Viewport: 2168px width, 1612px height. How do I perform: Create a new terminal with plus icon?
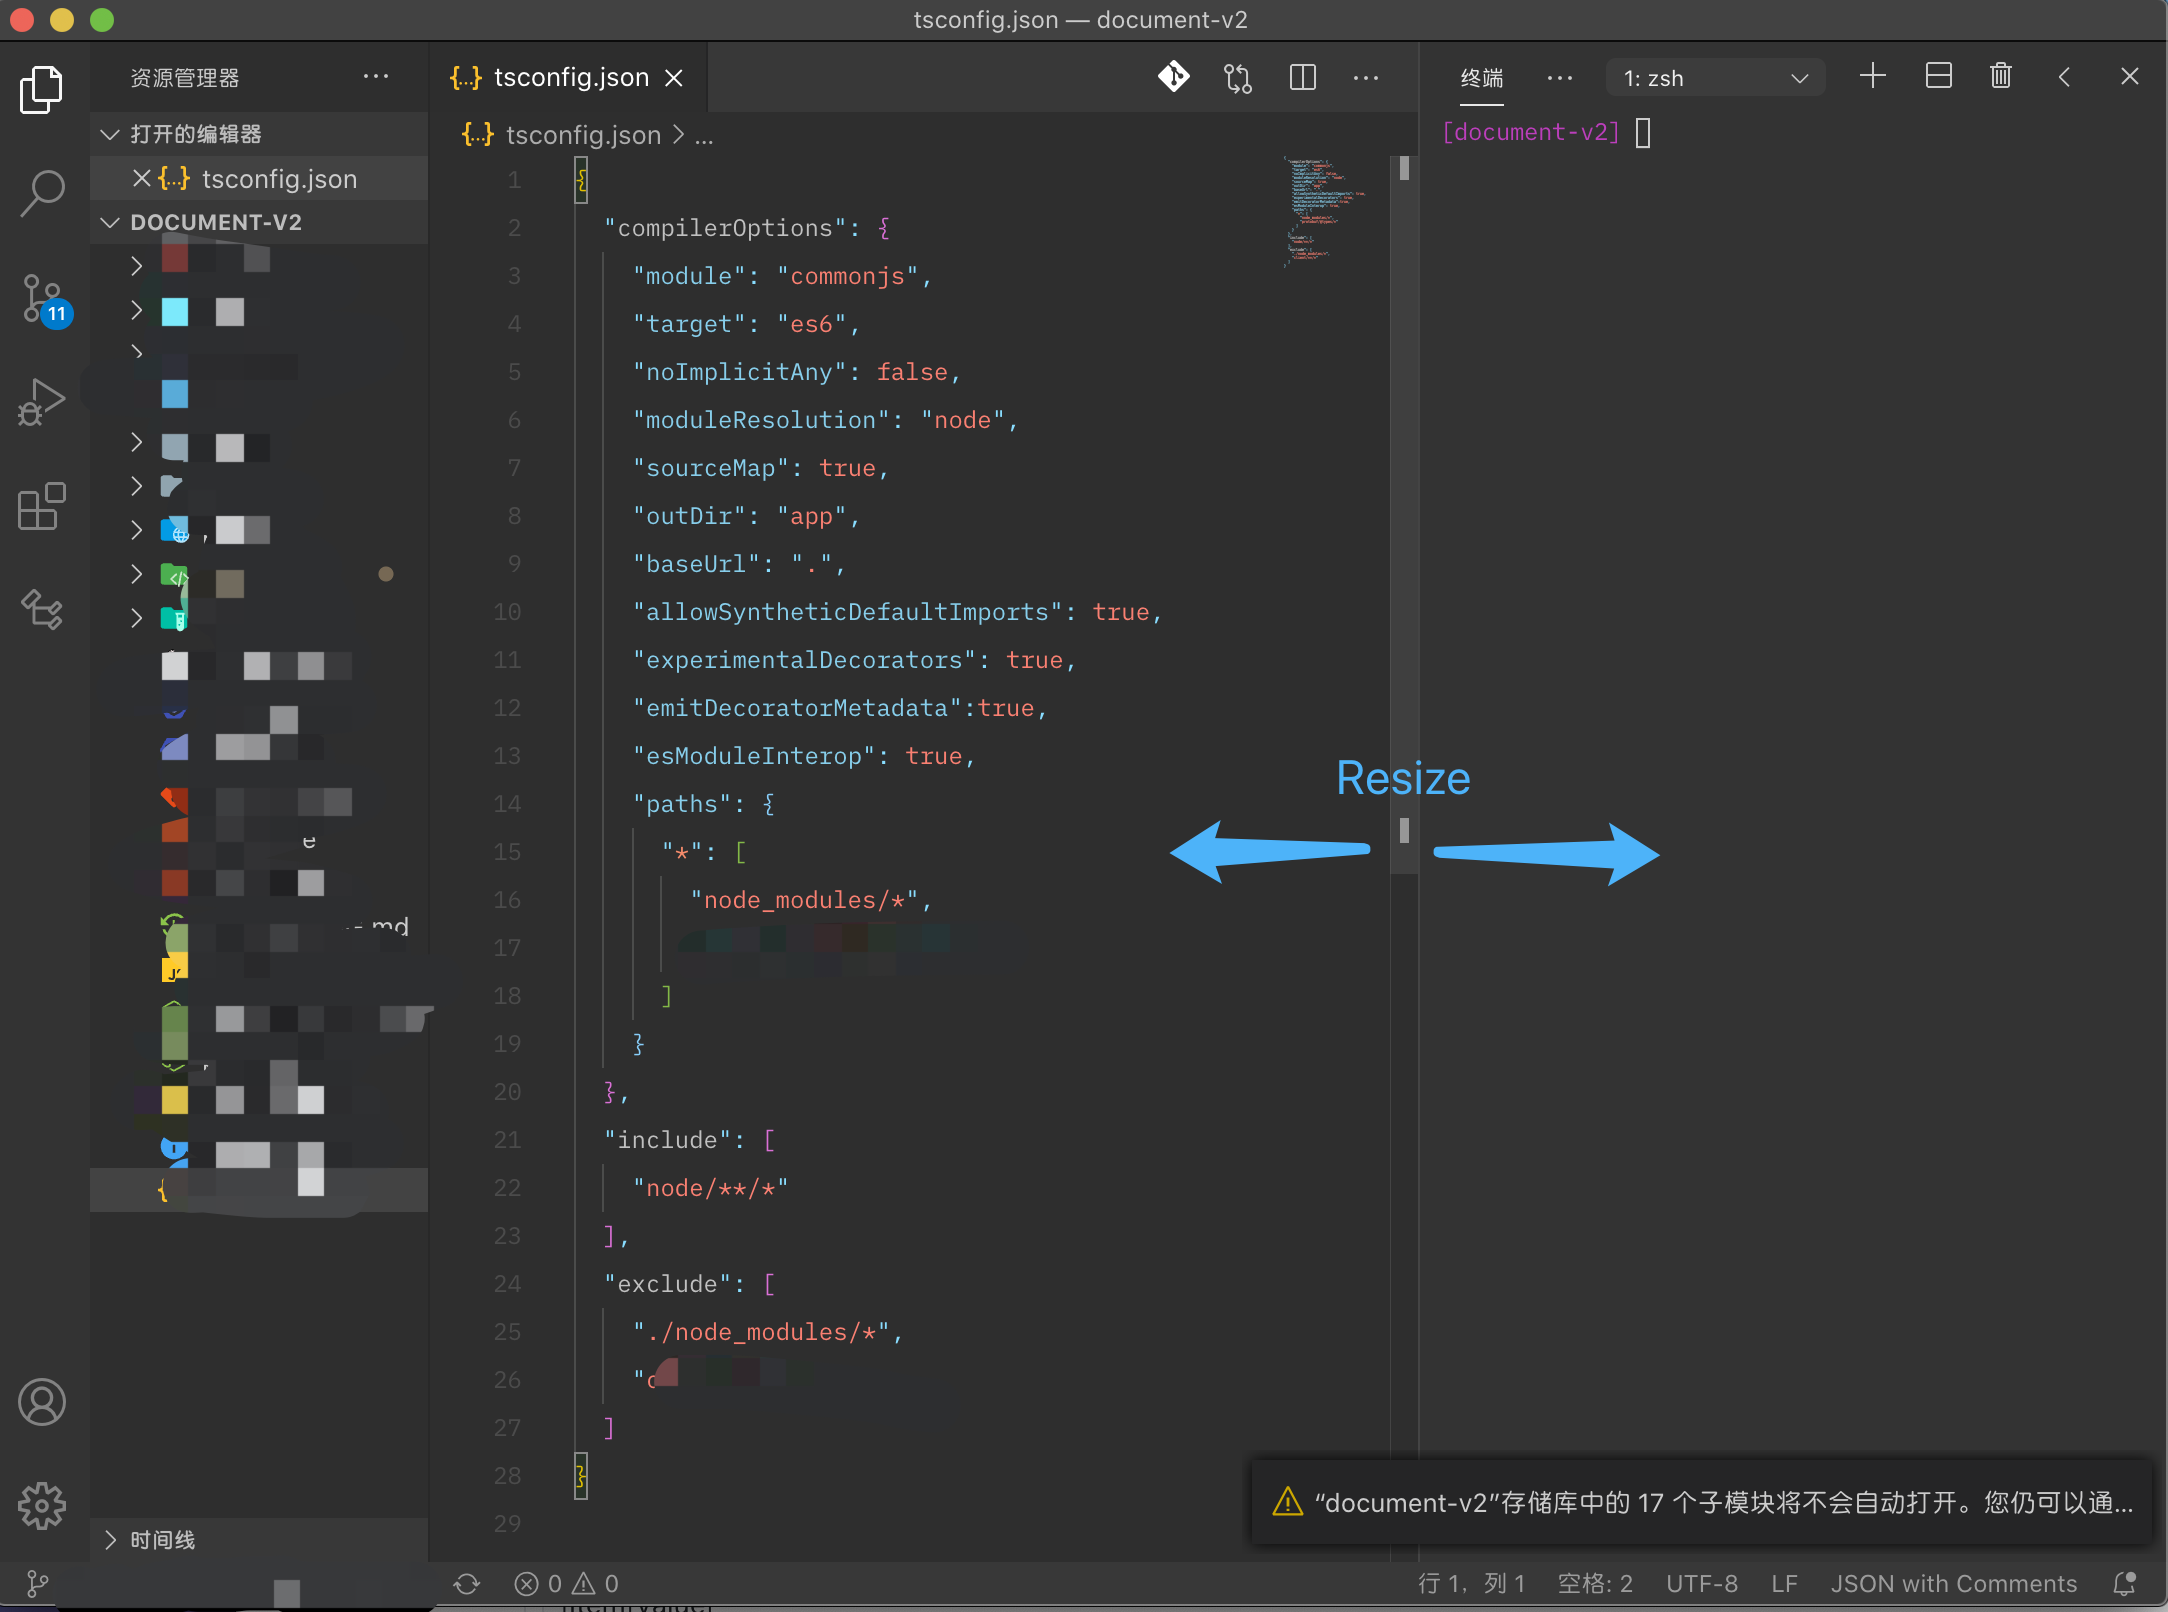point(1872,76)
